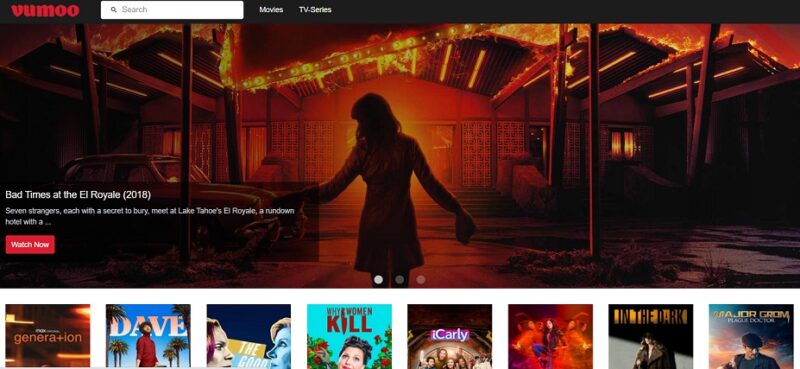Select the second carousel slide dot
800x369 pixels.
click(399, 280)
